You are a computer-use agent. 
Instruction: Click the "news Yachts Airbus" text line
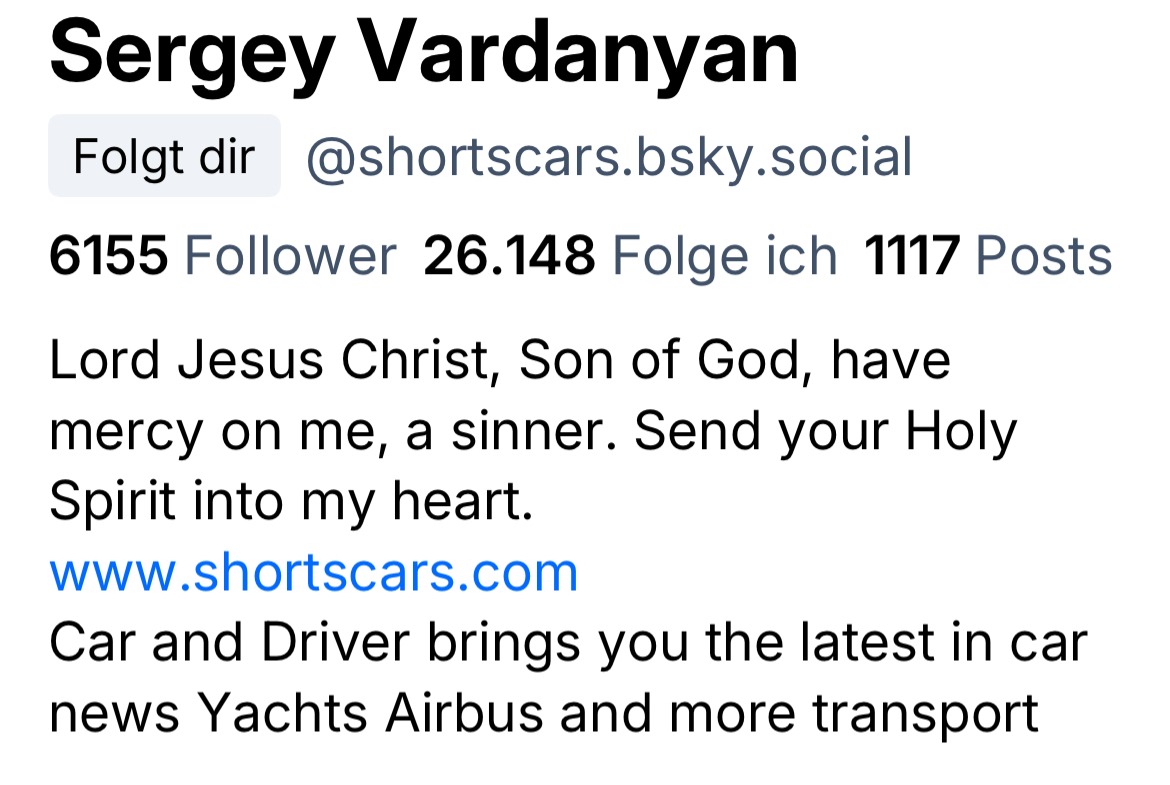pos(544,714)
